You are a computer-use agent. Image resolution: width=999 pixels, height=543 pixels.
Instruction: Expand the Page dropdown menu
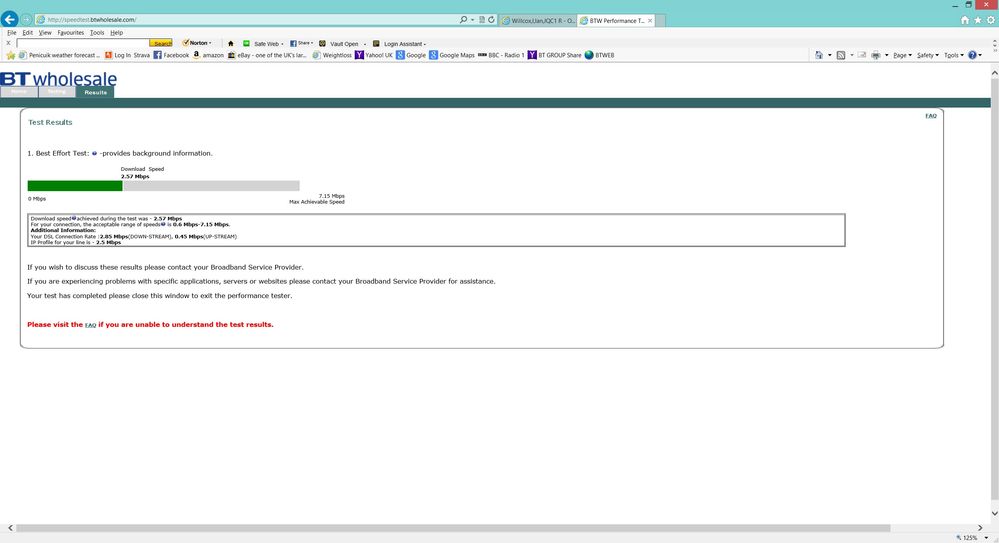(902, 55)
